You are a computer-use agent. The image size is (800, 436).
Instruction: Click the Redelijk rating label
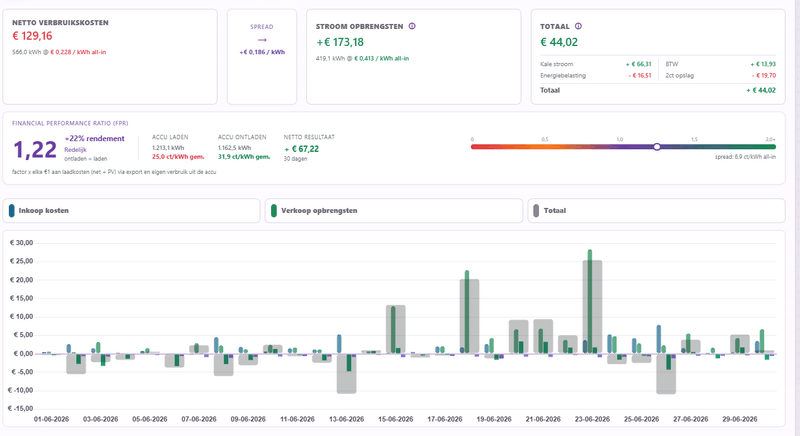75,150
